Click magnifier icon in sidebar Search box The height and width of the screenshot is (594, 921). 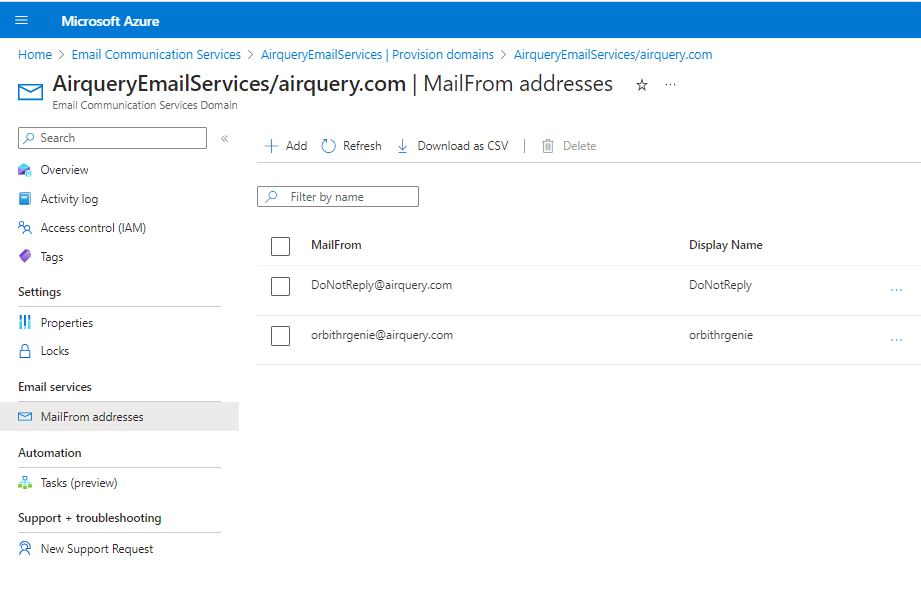[x=29, y=138]
